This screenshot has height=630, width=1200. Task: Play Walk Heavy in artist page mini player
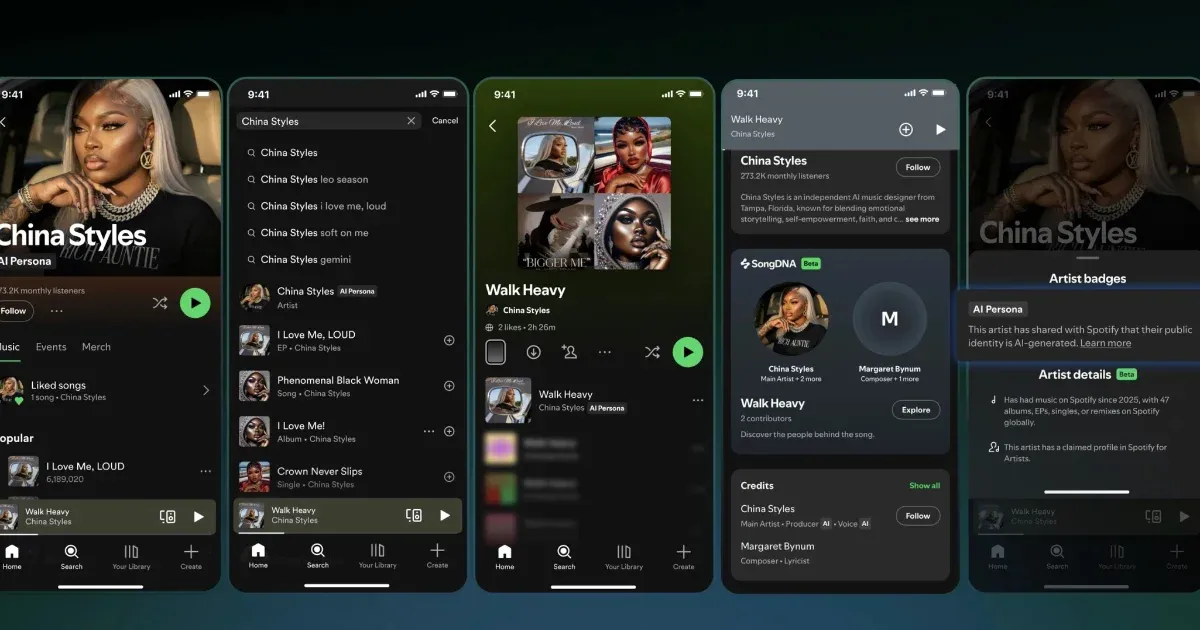coord(199,516)
